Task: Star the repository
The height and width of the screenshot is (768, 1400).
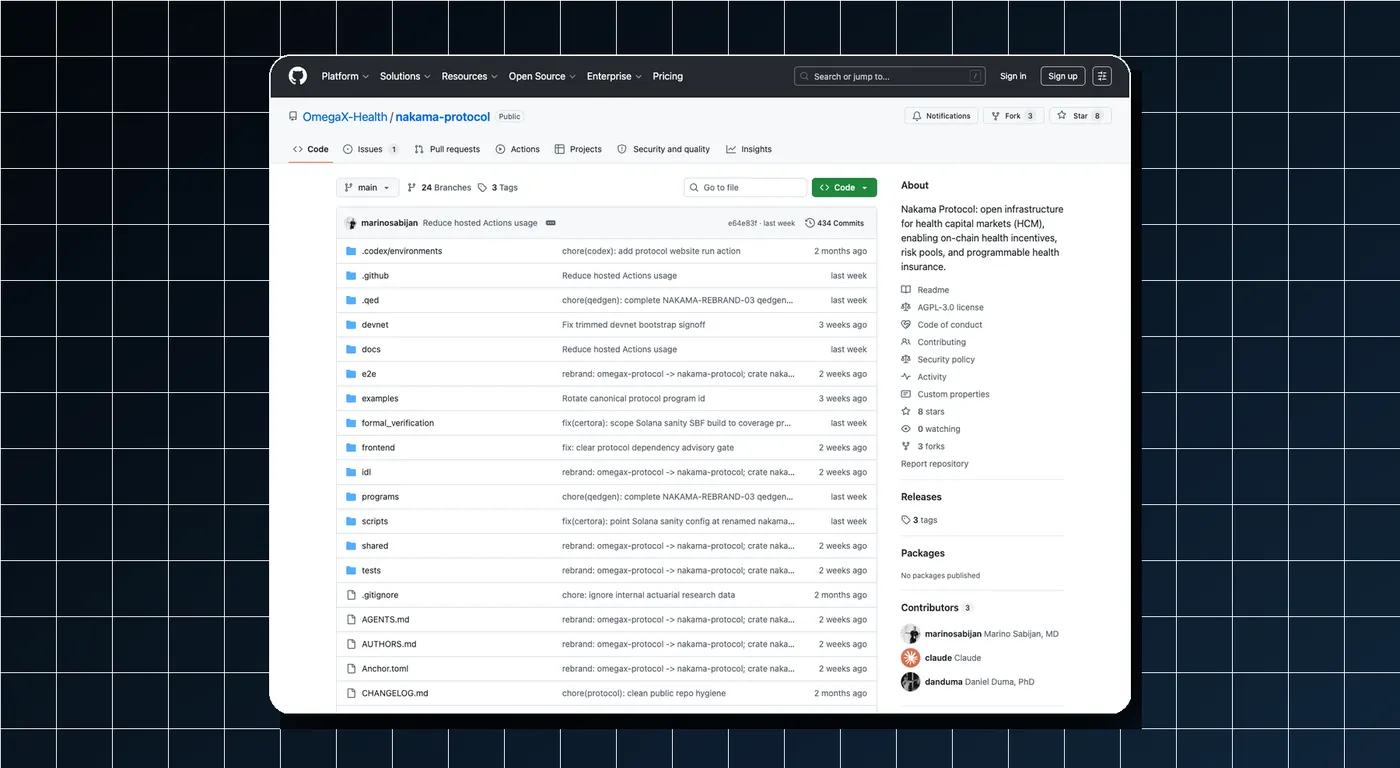Action: [x=1080, y=116]
